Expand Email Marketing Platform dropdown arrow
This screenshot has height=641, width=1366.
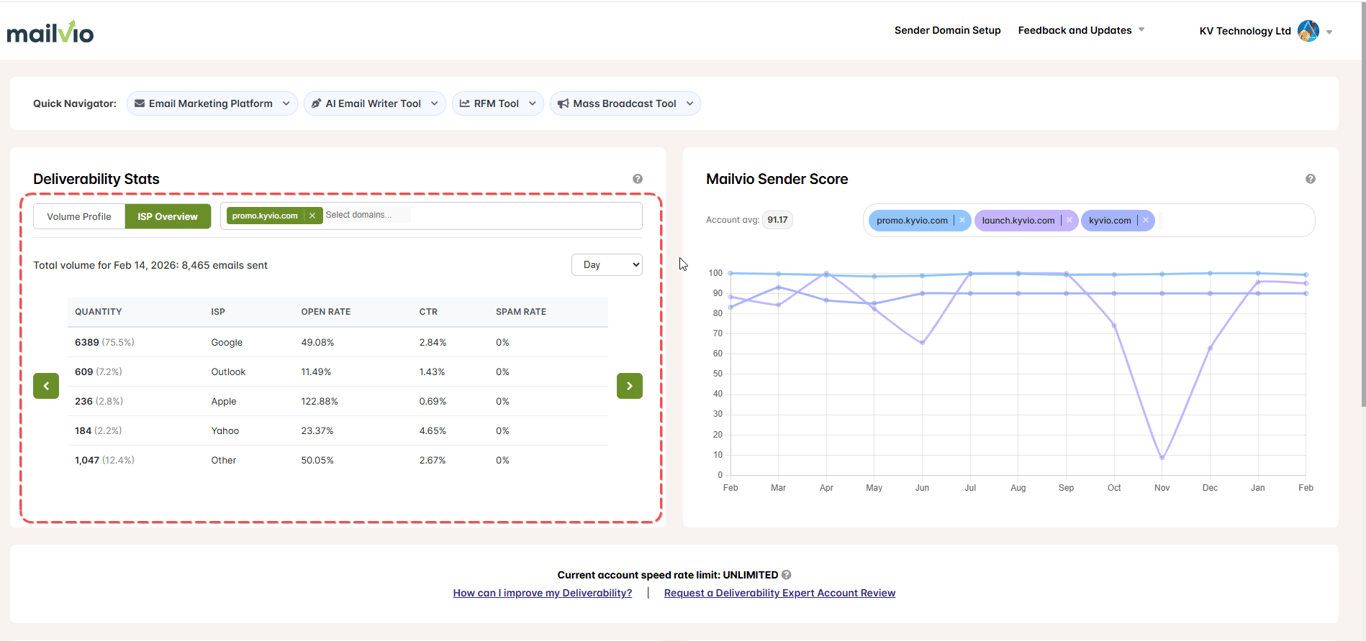pyautogui.click(x=286, y=104)
